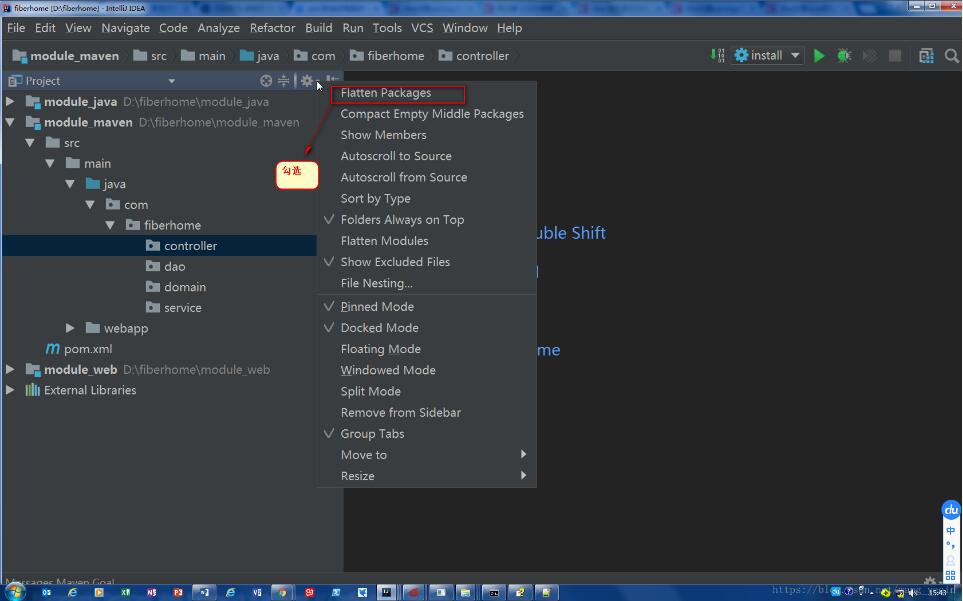The image size is (963, 601).
Task: Collapse the main folder arrow
Action: [50, 163]
